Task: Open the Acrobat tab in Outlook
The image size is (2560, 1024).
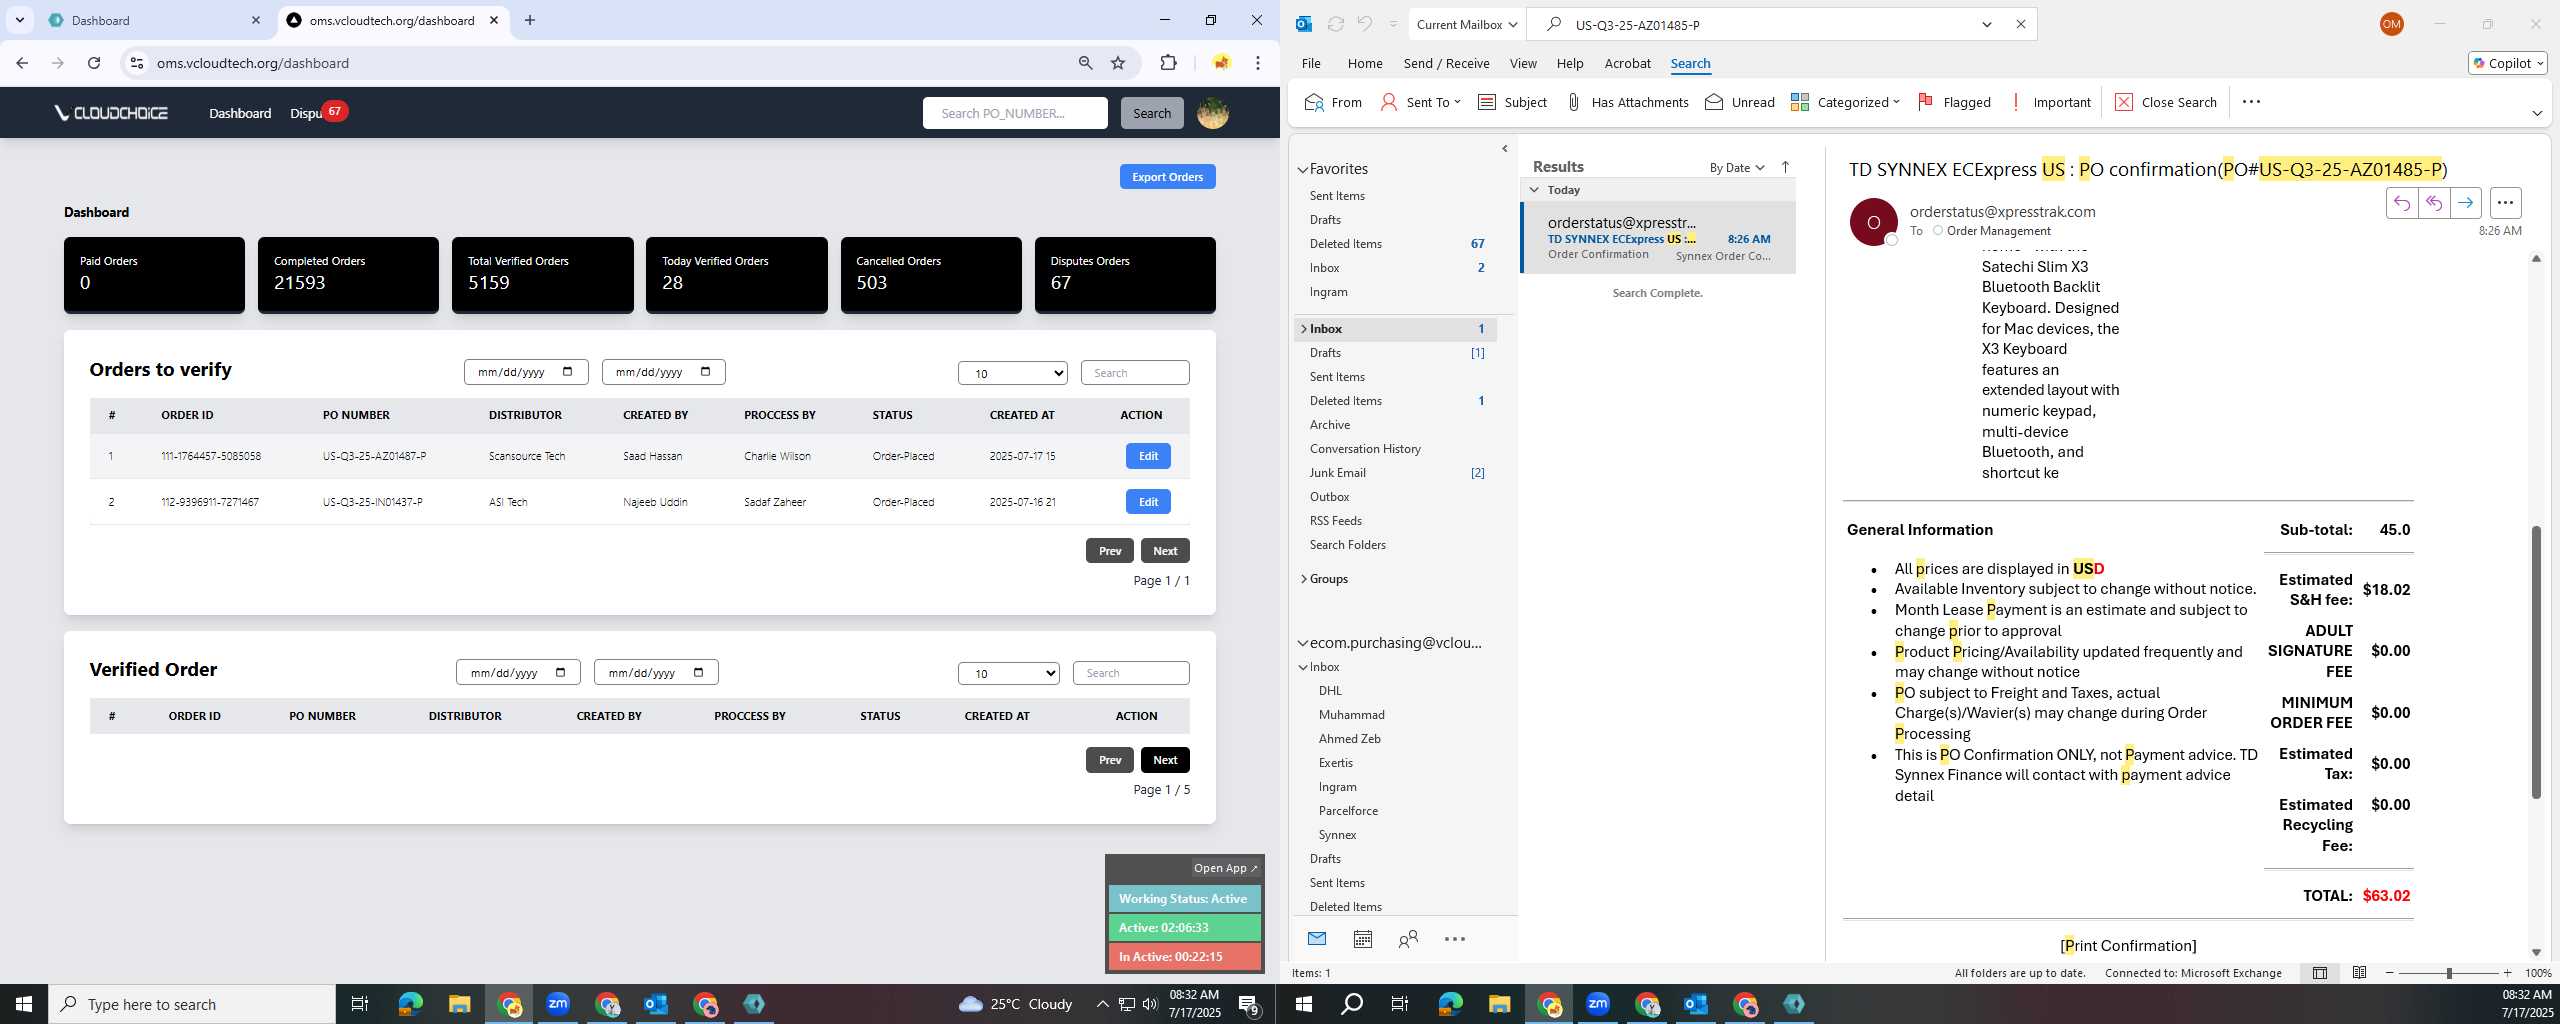Action: [x=1627, y=63]
